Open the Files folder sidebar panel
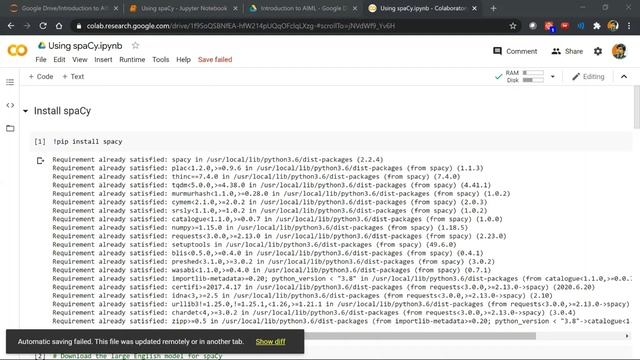 (10, 128)
